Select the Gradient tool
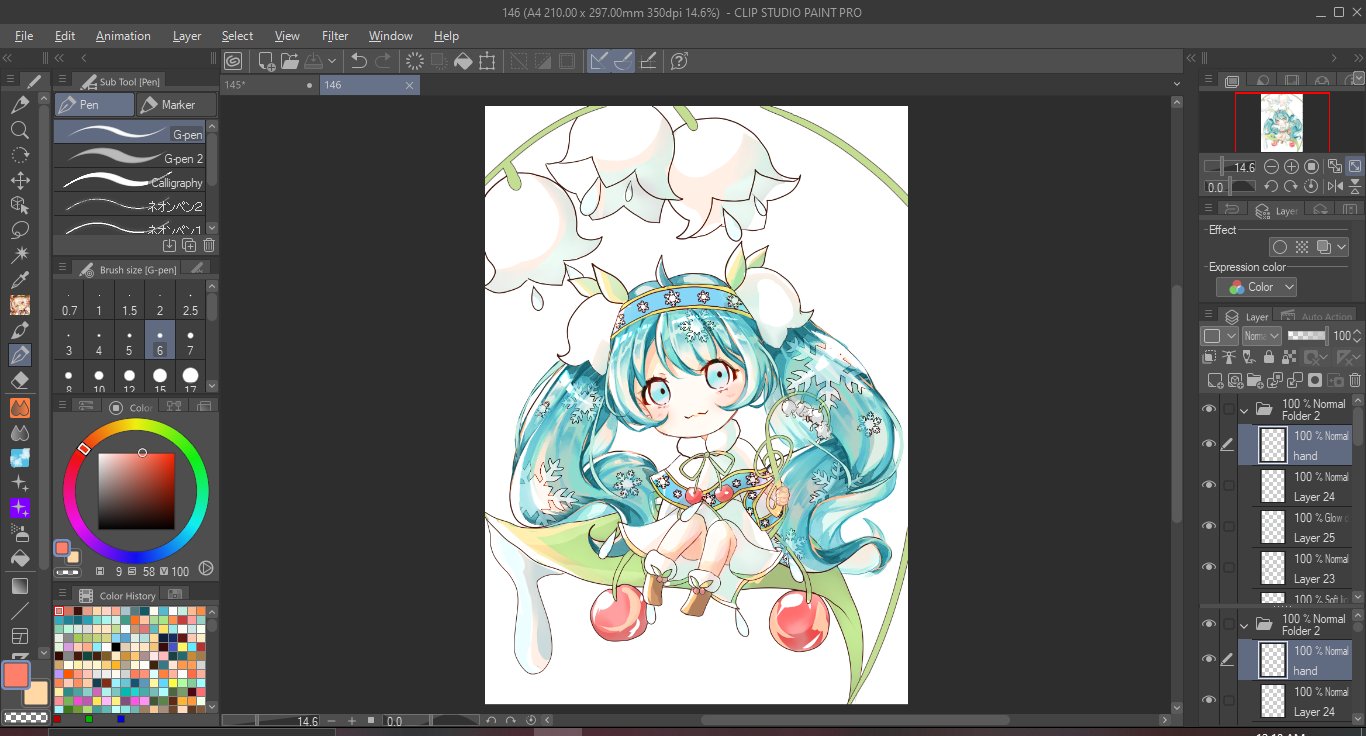1366x736 pixels. [x=19, y=586]
